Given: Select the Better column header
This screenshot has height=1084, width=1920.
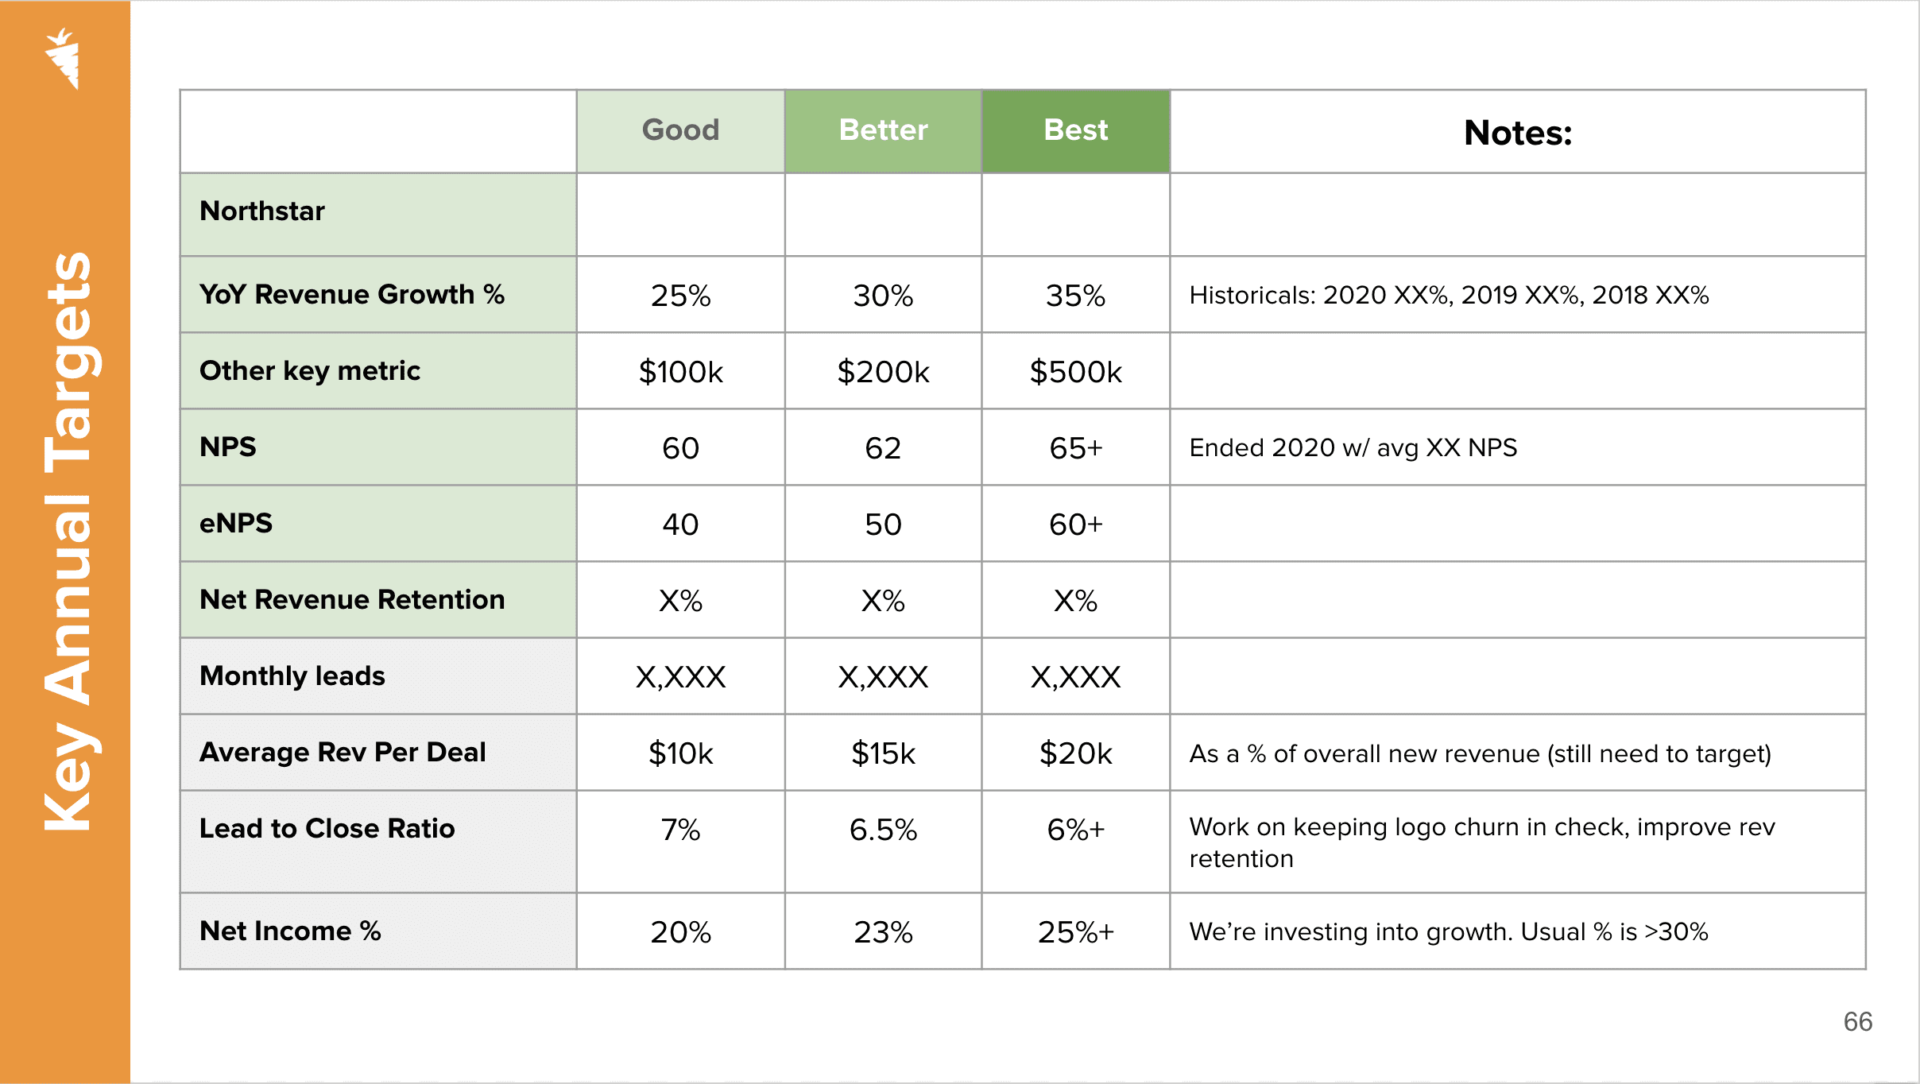Looking at the screenshot, I should (x=883, y=130).
